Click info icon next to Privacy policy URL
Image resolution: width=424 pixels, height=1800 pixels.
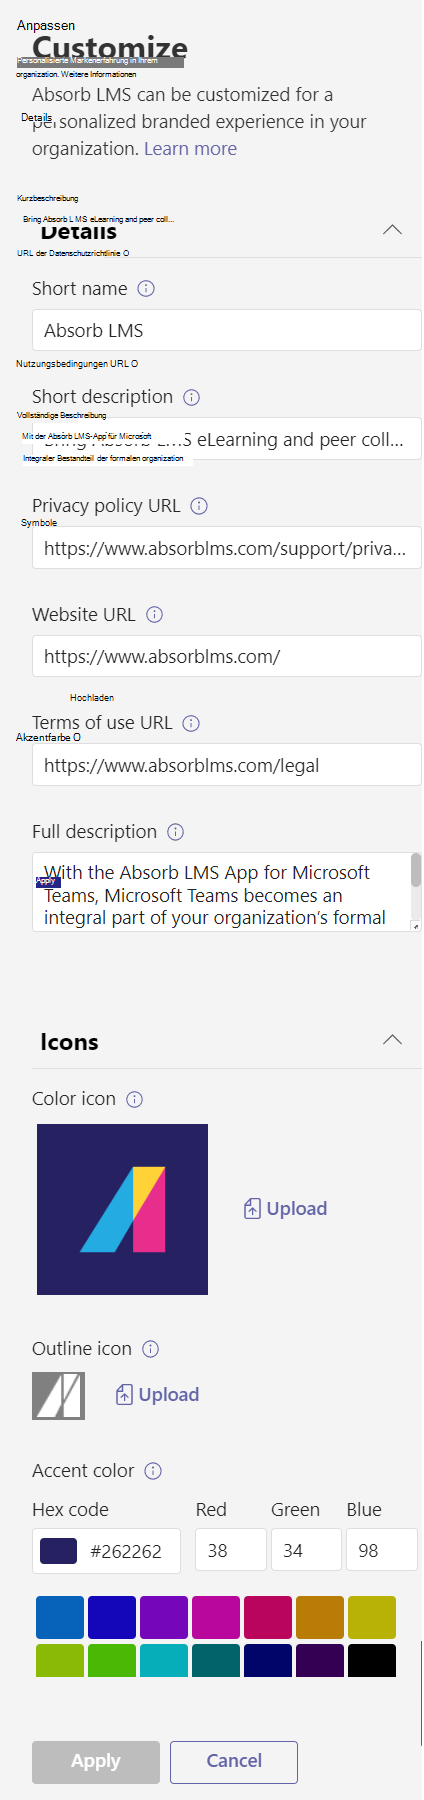(x=199, y=506)
